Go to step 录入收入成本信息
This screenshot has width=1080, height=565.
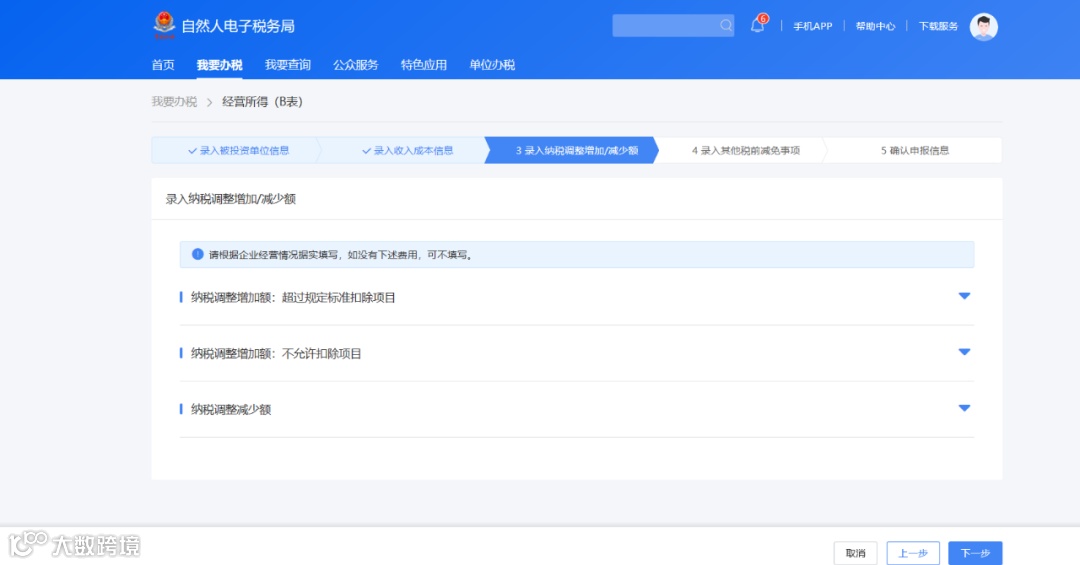(x=407, y=150)
